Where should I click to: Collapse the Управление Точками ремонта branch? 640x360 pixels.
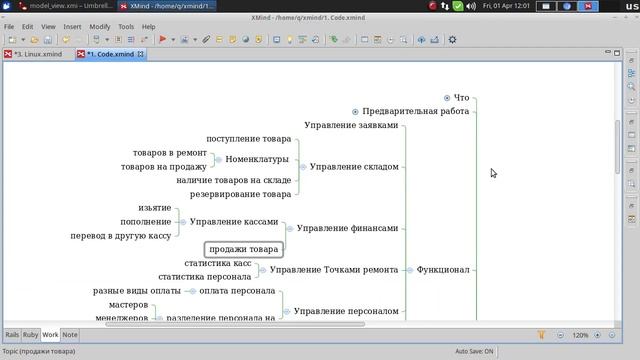pyautogui.click(x=263, y=270)
